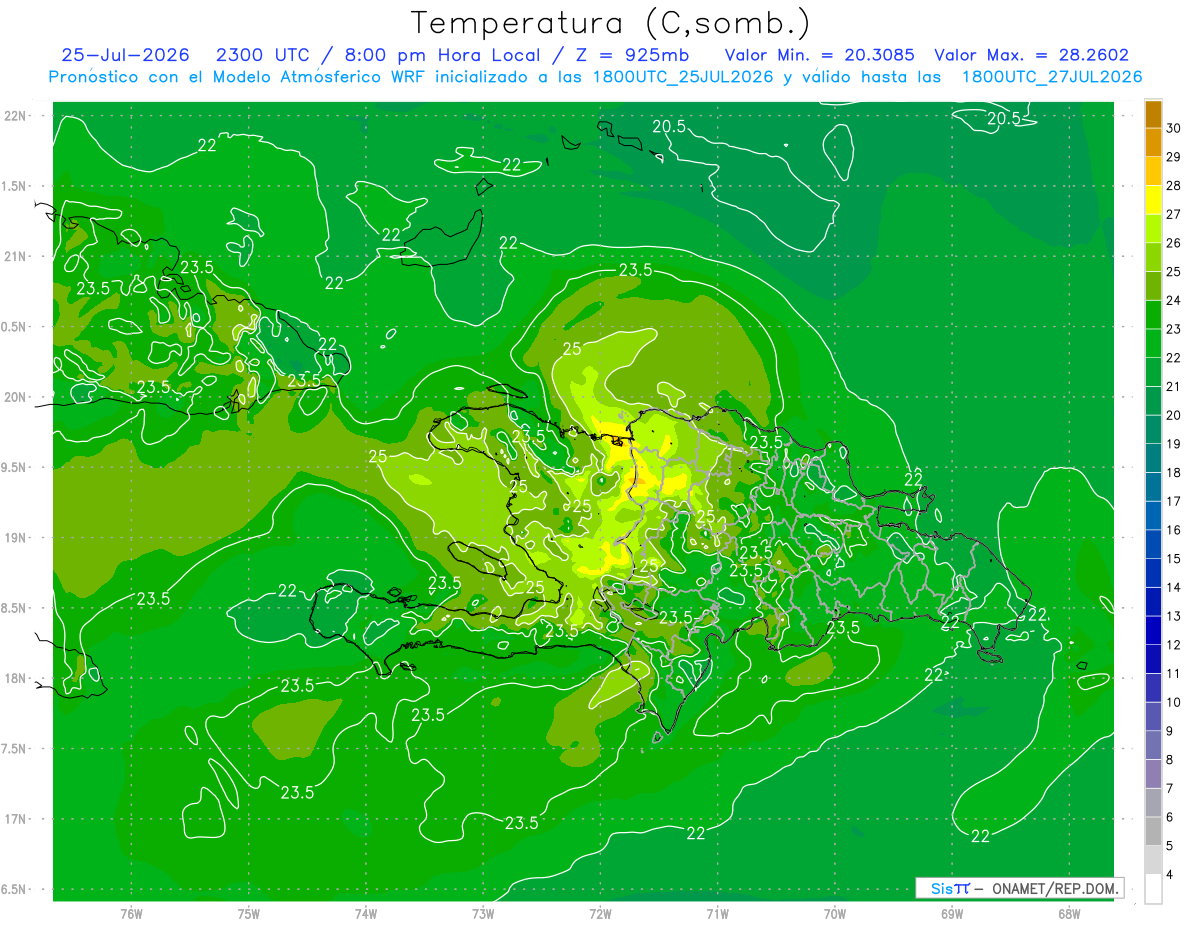Click the '73W' longitude axis label
The height and width of the screenshot is (927, 1200).
pos(483,913)
